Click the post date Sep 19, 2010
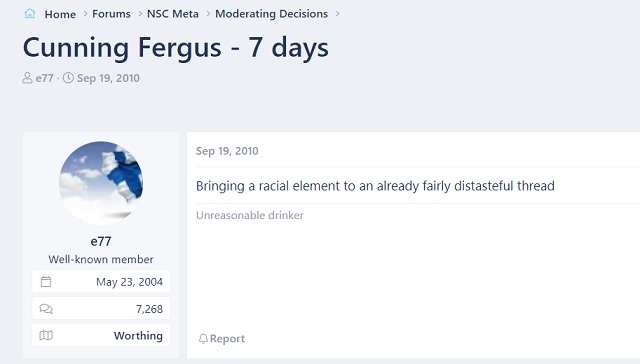Viewport: 640px width, 364px height. point(227,151)
